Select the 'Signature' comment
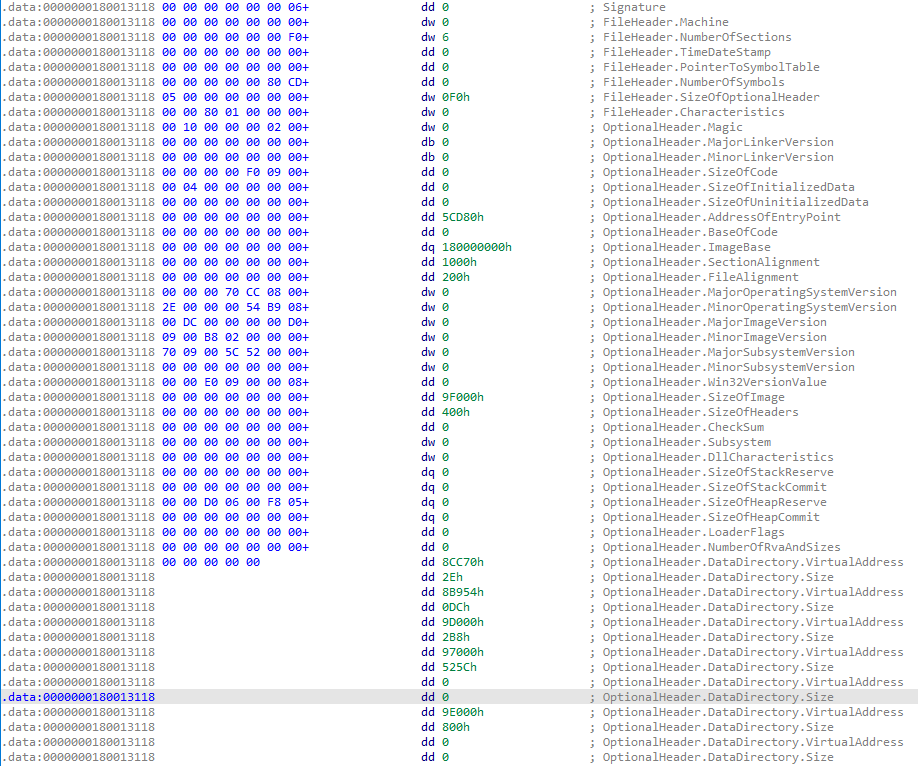Viewport: 918px width, 766px height. 634,7
